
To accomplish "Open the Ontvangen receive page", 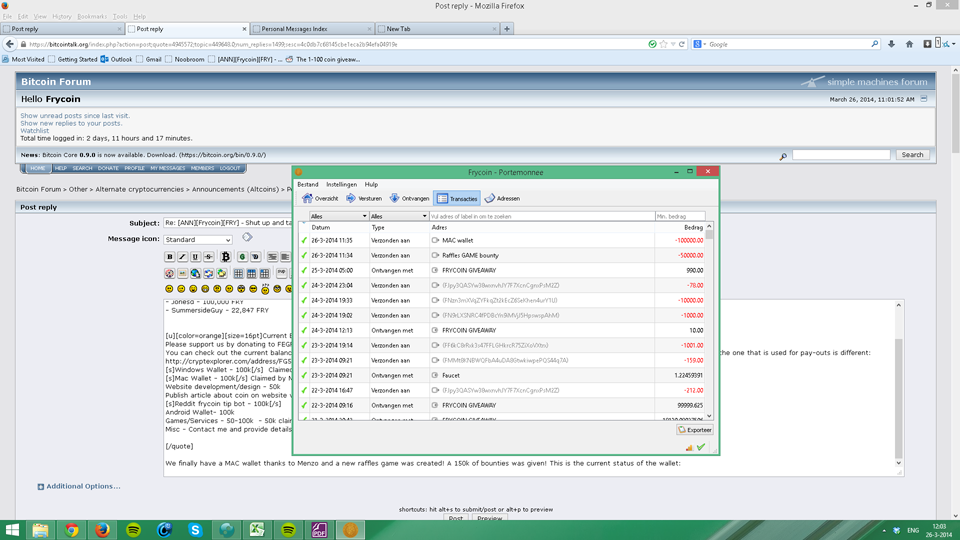I will coord(409,199).
